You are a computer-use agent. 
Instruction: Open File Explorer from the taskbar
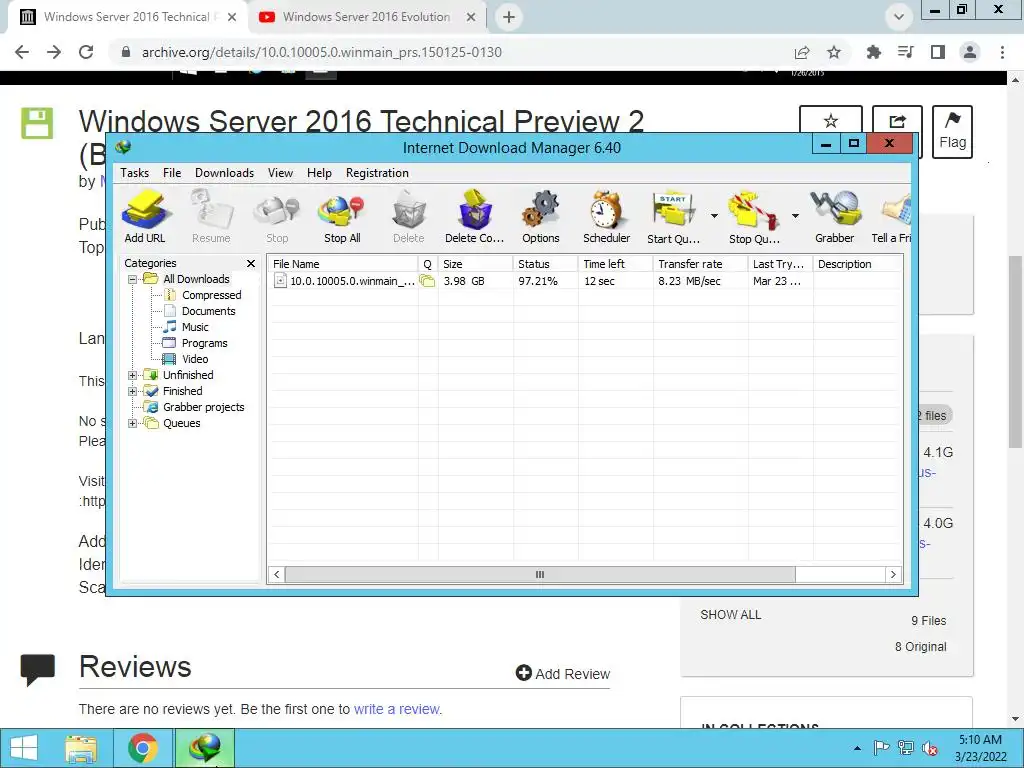point(81,748)
